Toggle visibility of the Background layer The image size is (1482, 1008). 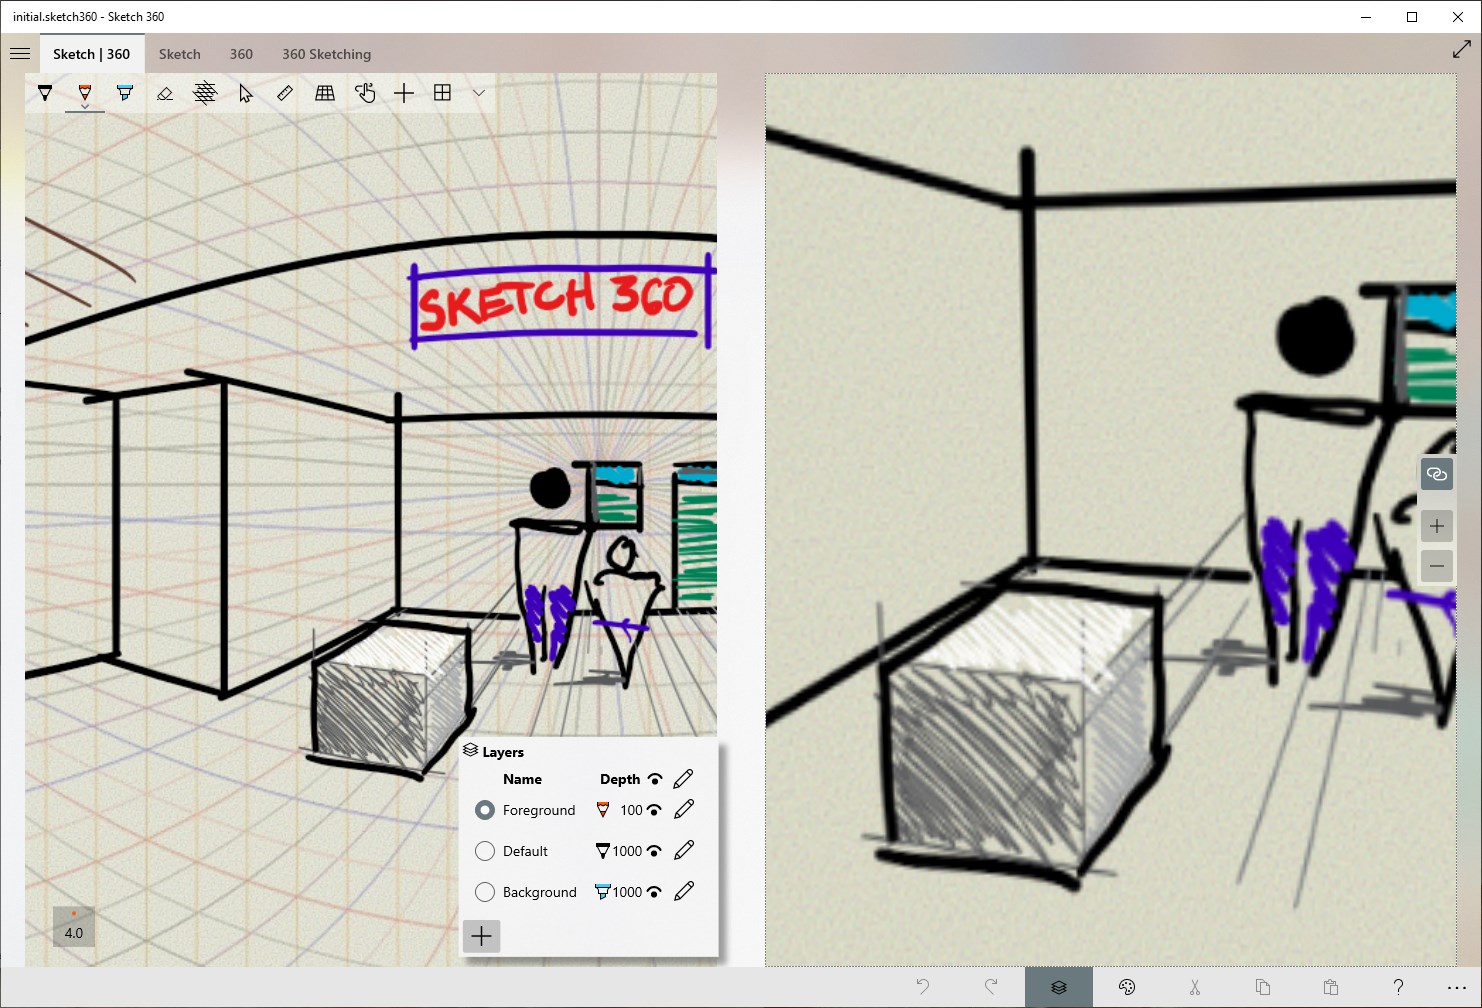(x=654, y=891)
